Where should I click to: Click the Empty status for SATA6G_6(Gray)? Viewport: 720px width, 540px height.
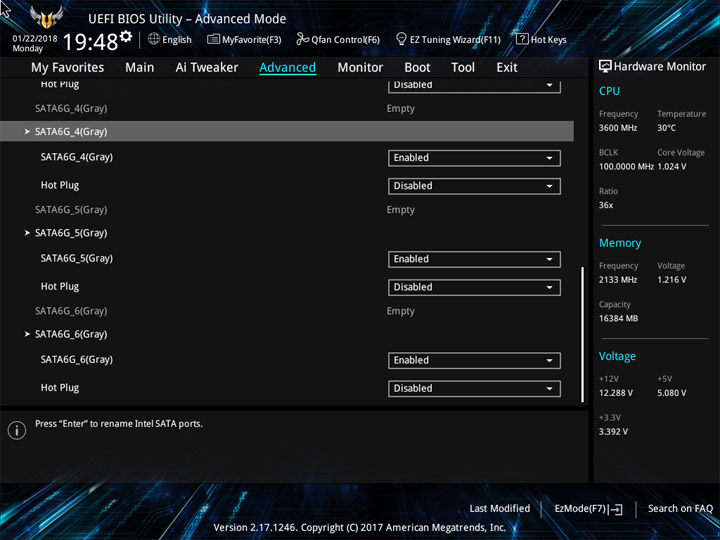click(x=401, y=311)
